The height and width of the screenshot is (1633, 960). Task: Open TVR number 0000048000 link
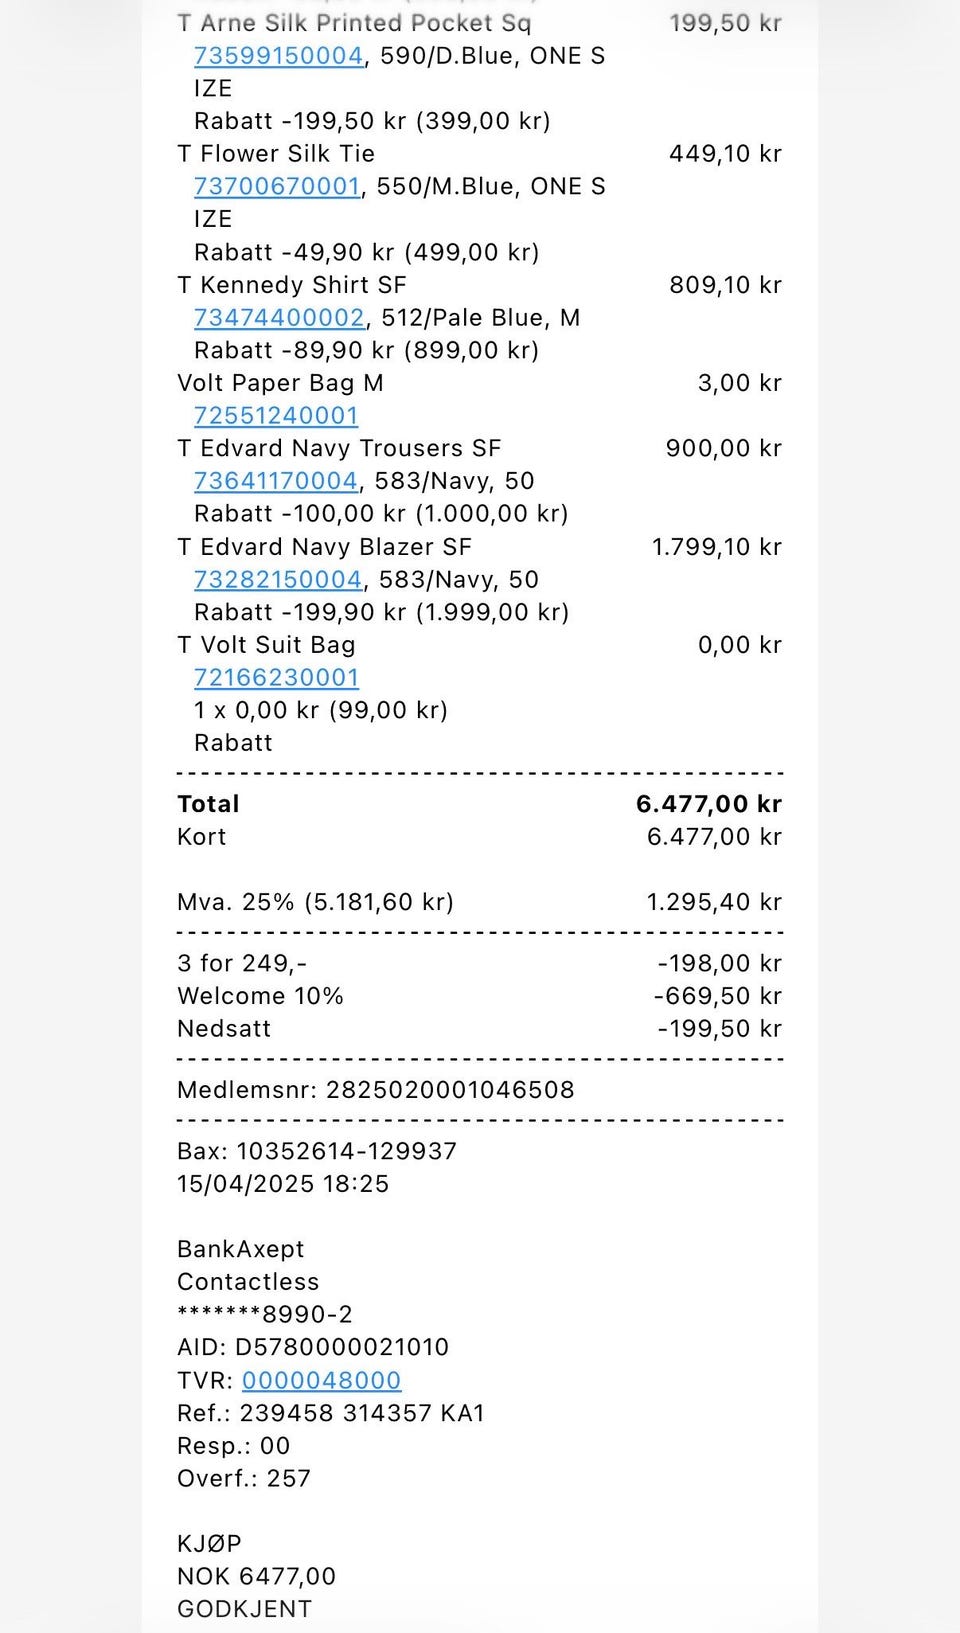tap(321, 1380)
